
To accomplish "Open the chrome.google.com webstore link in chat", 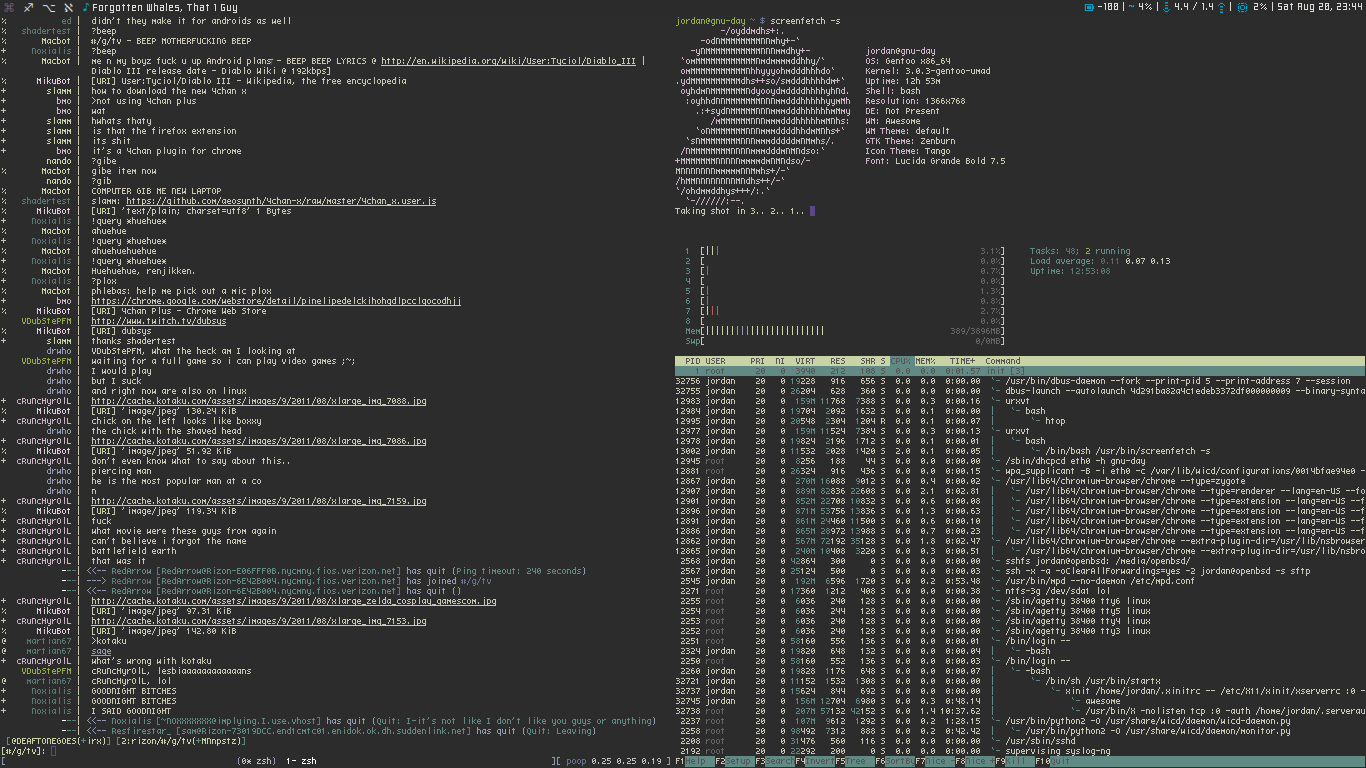I will [276, 301].
